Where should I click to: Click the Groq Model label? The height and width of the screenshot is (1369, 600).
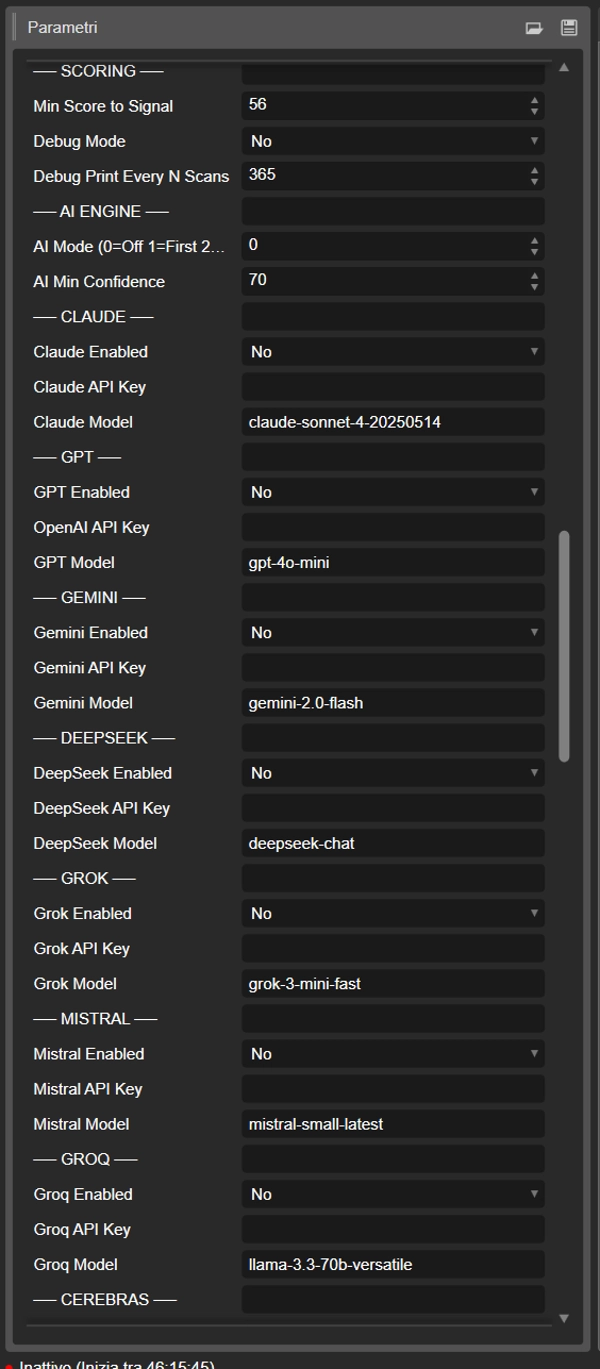pos(75,1265)
